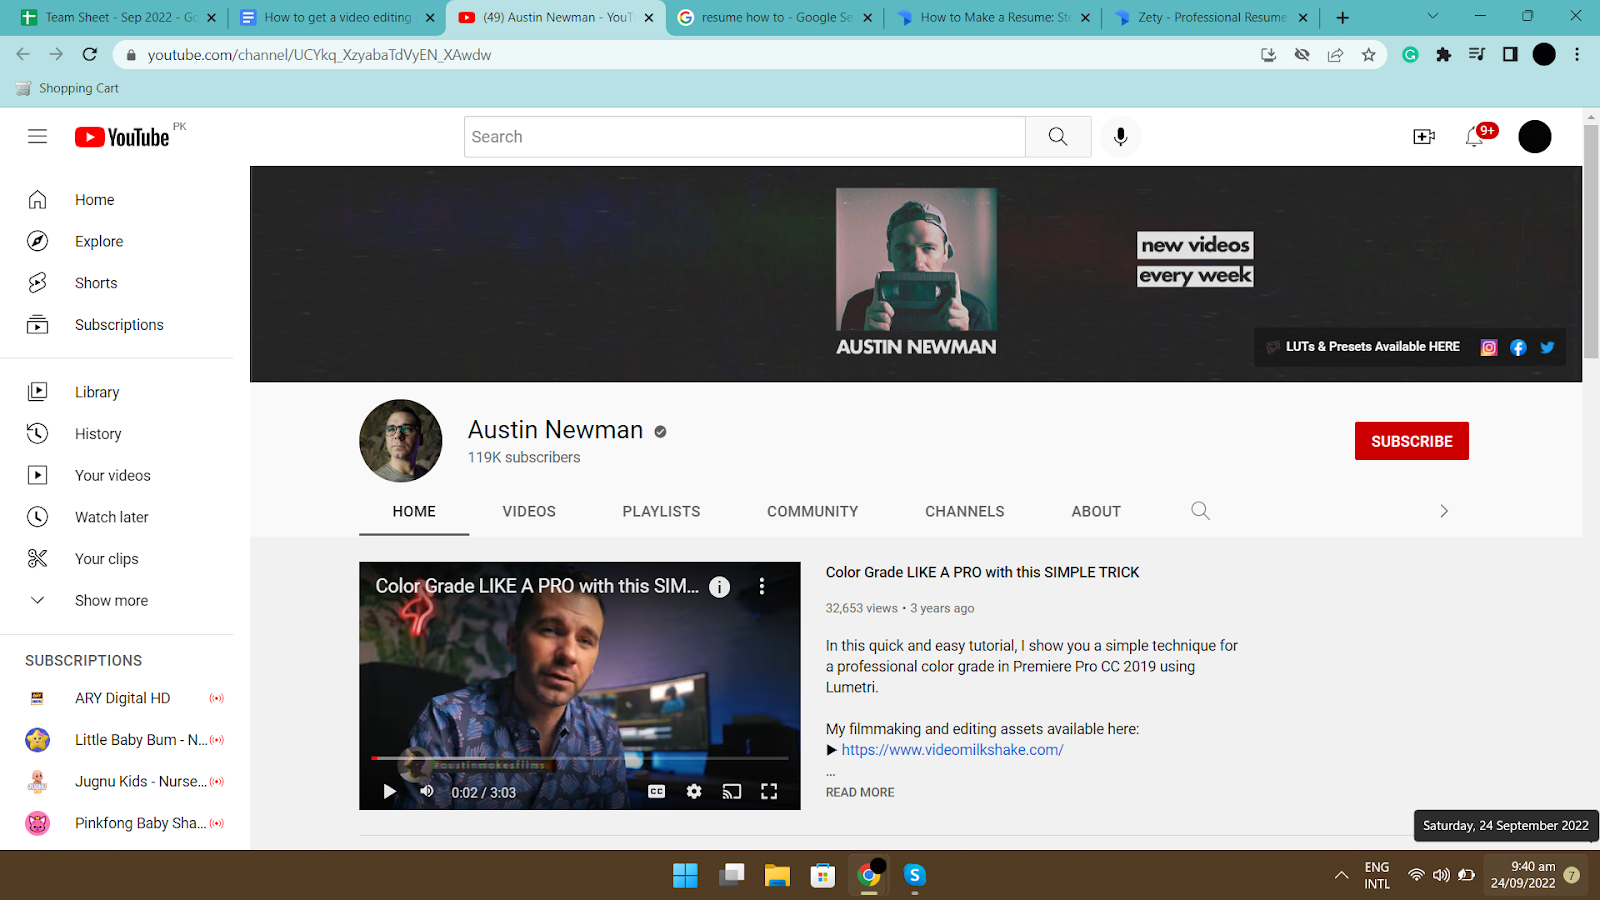This screenshot has height=900, width=1600.
Task: Subscribe to Austin Newman channel
Action: tap(1411, 441)
